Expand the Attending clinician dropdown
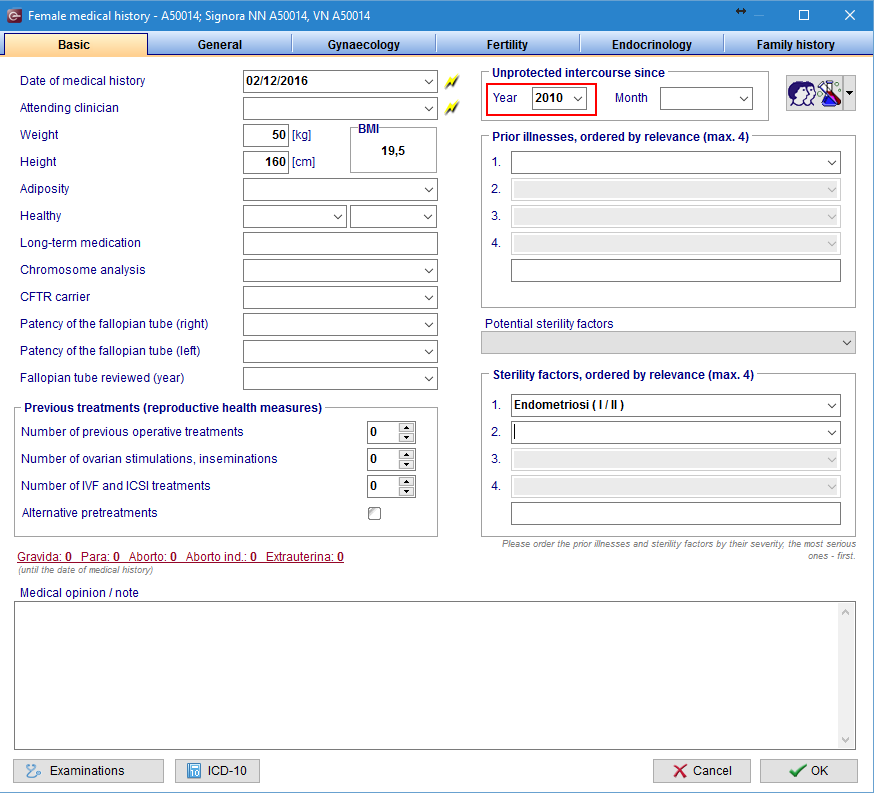The image size is (874, 793). point(428,109)
